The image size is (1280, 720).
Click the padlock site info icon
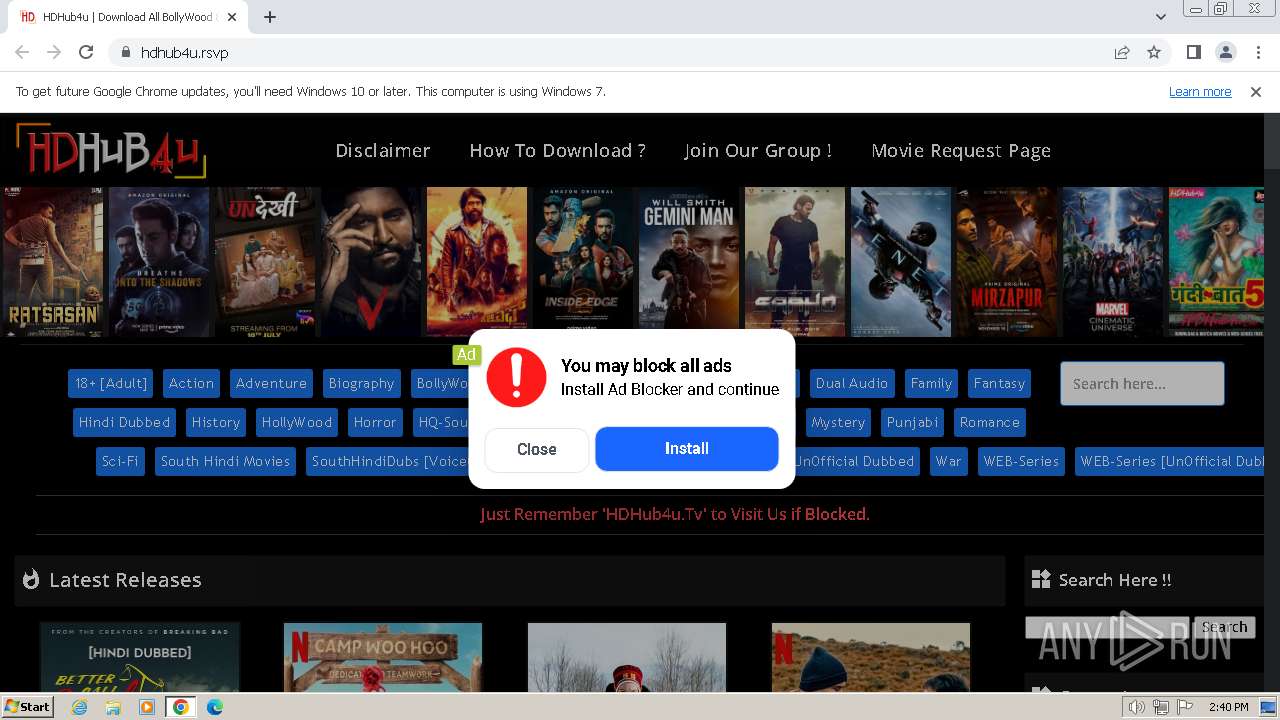[x=126, y=52]
